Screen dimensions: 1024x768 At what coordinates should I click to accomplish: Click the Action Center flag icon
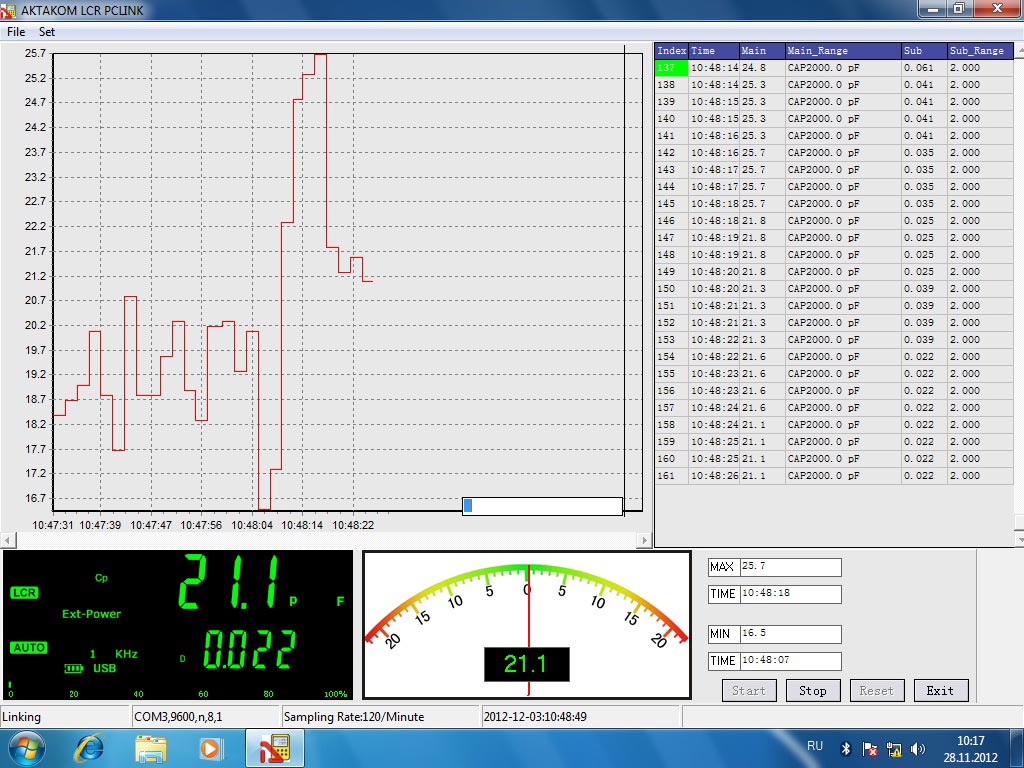869,749
